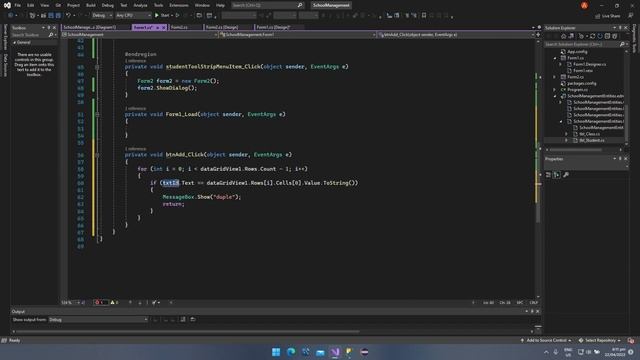Select packages.config in Solution Explorer
Screen dimensions: 640x360
582,83
